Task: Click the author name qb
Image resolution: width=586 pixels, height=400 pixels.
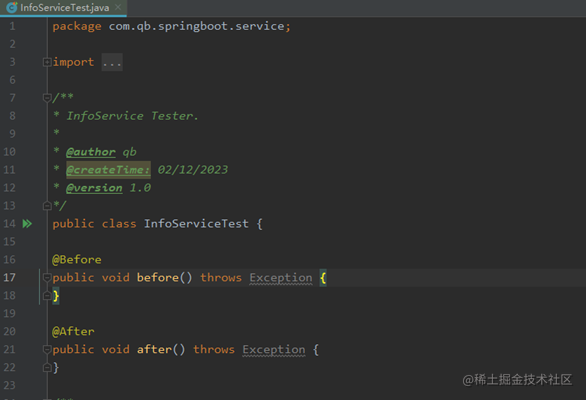Action: coord(129,152)
